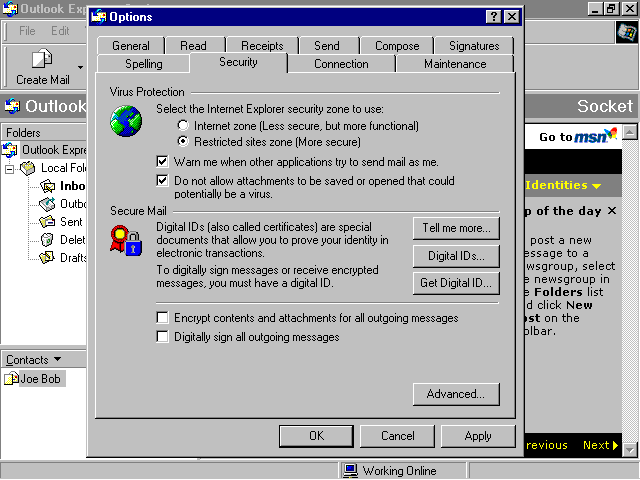Click the Outlook Express root icon in Folders

pos(10,150)
